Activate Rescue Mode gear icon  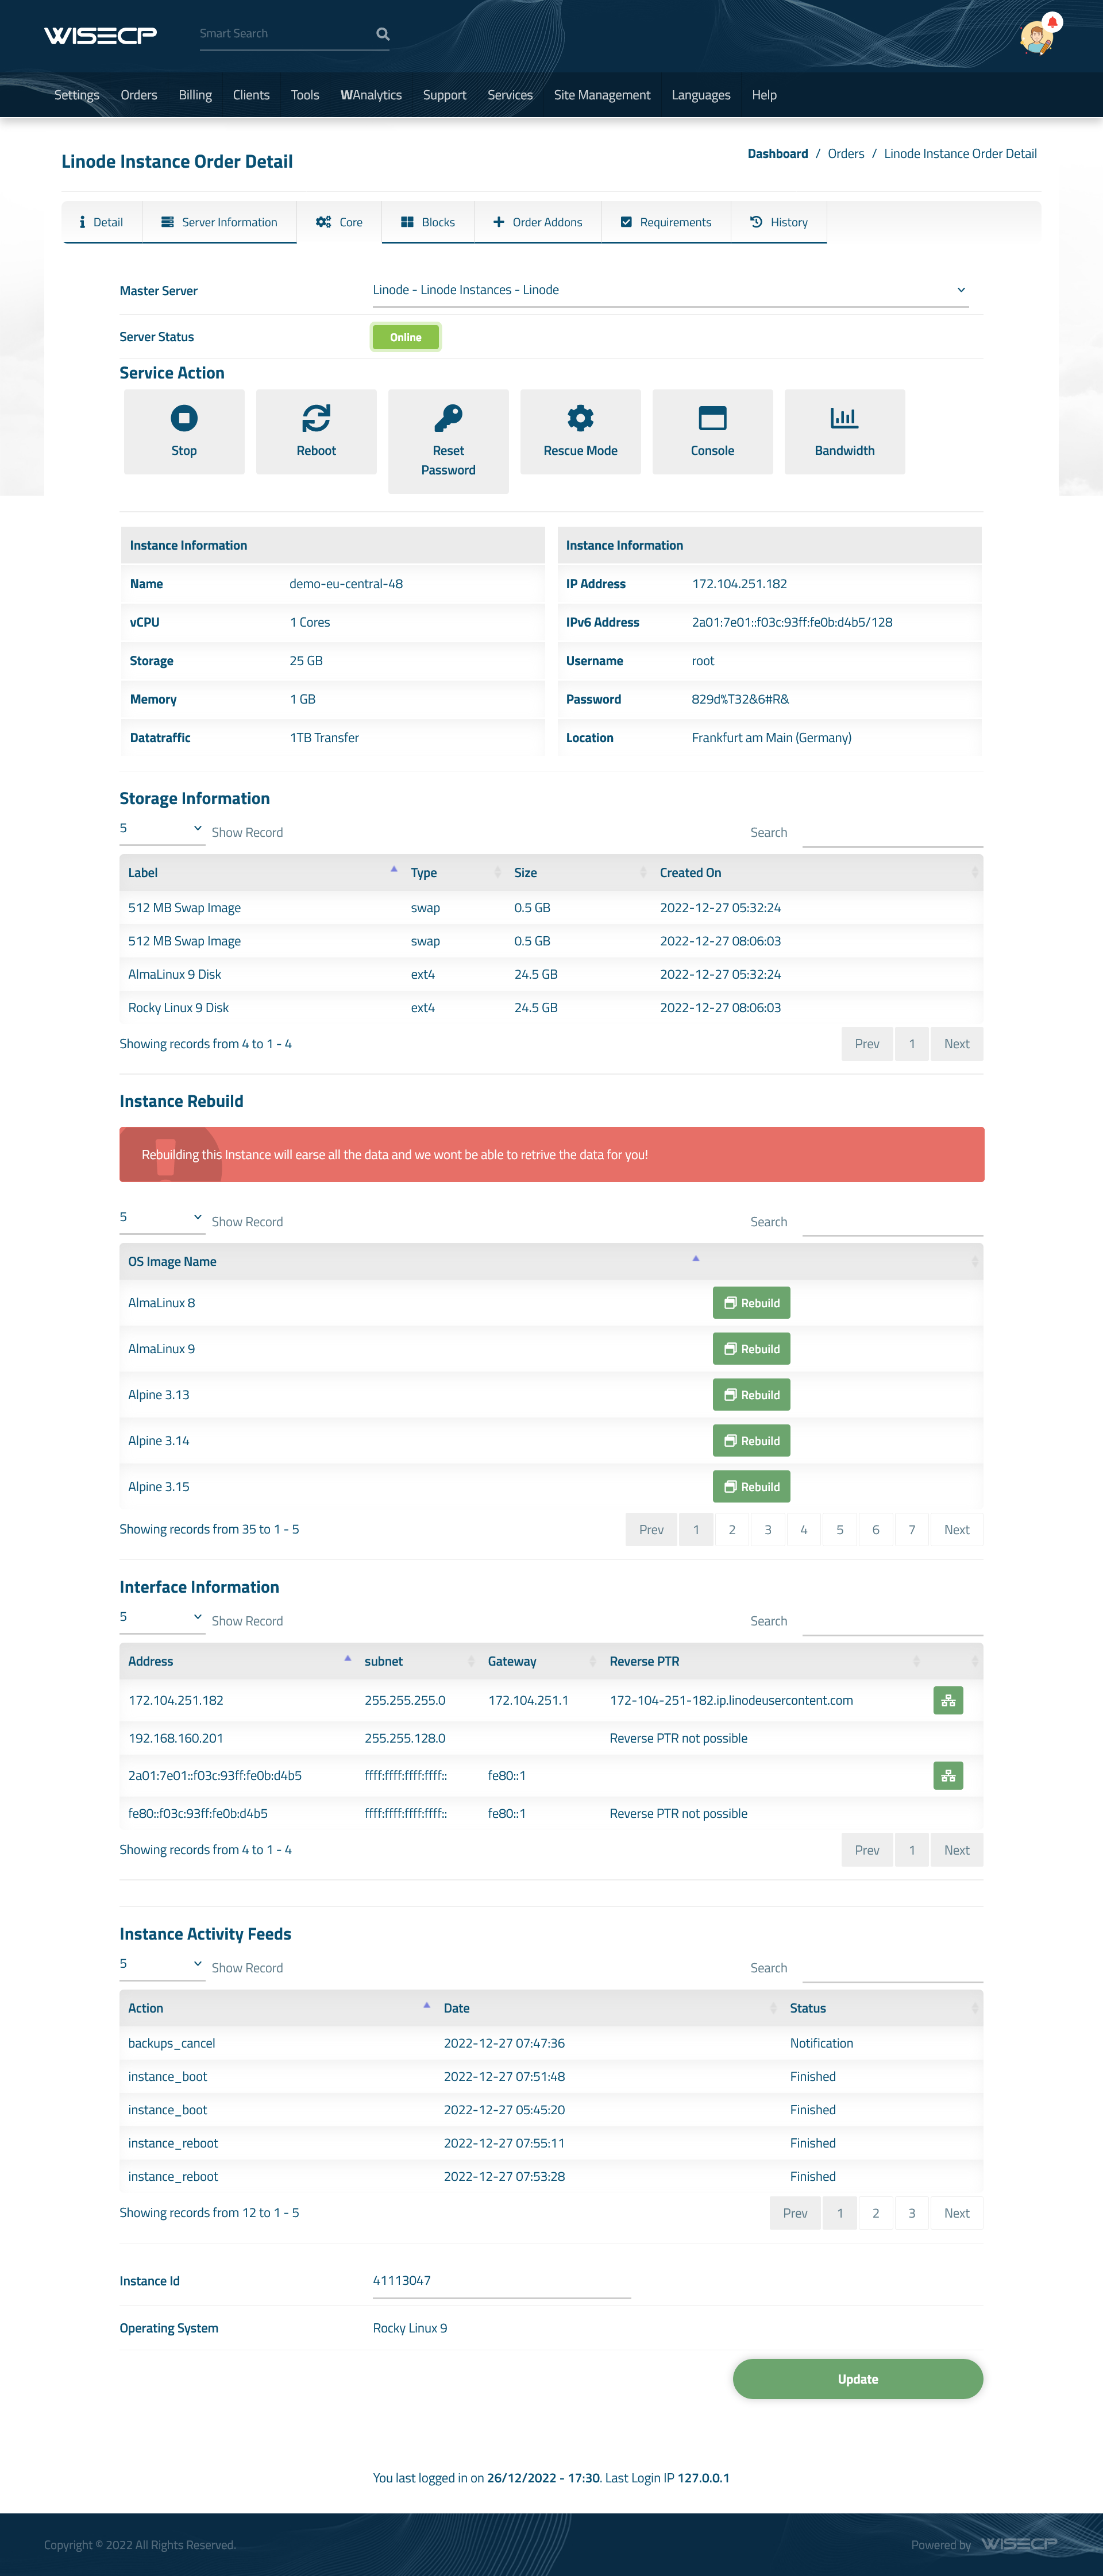tap(580, 417)
